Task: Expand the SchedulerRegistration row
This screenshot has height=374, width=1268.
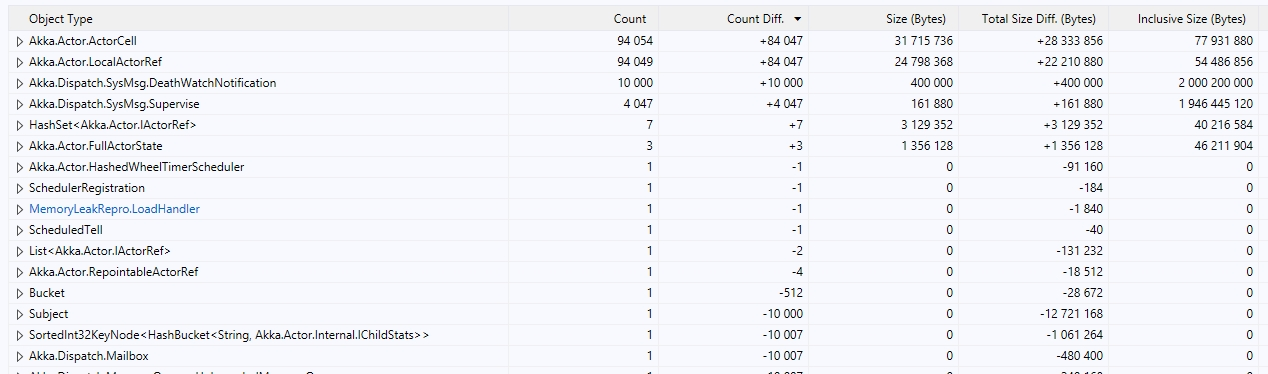Action: [x=20, y=188]
